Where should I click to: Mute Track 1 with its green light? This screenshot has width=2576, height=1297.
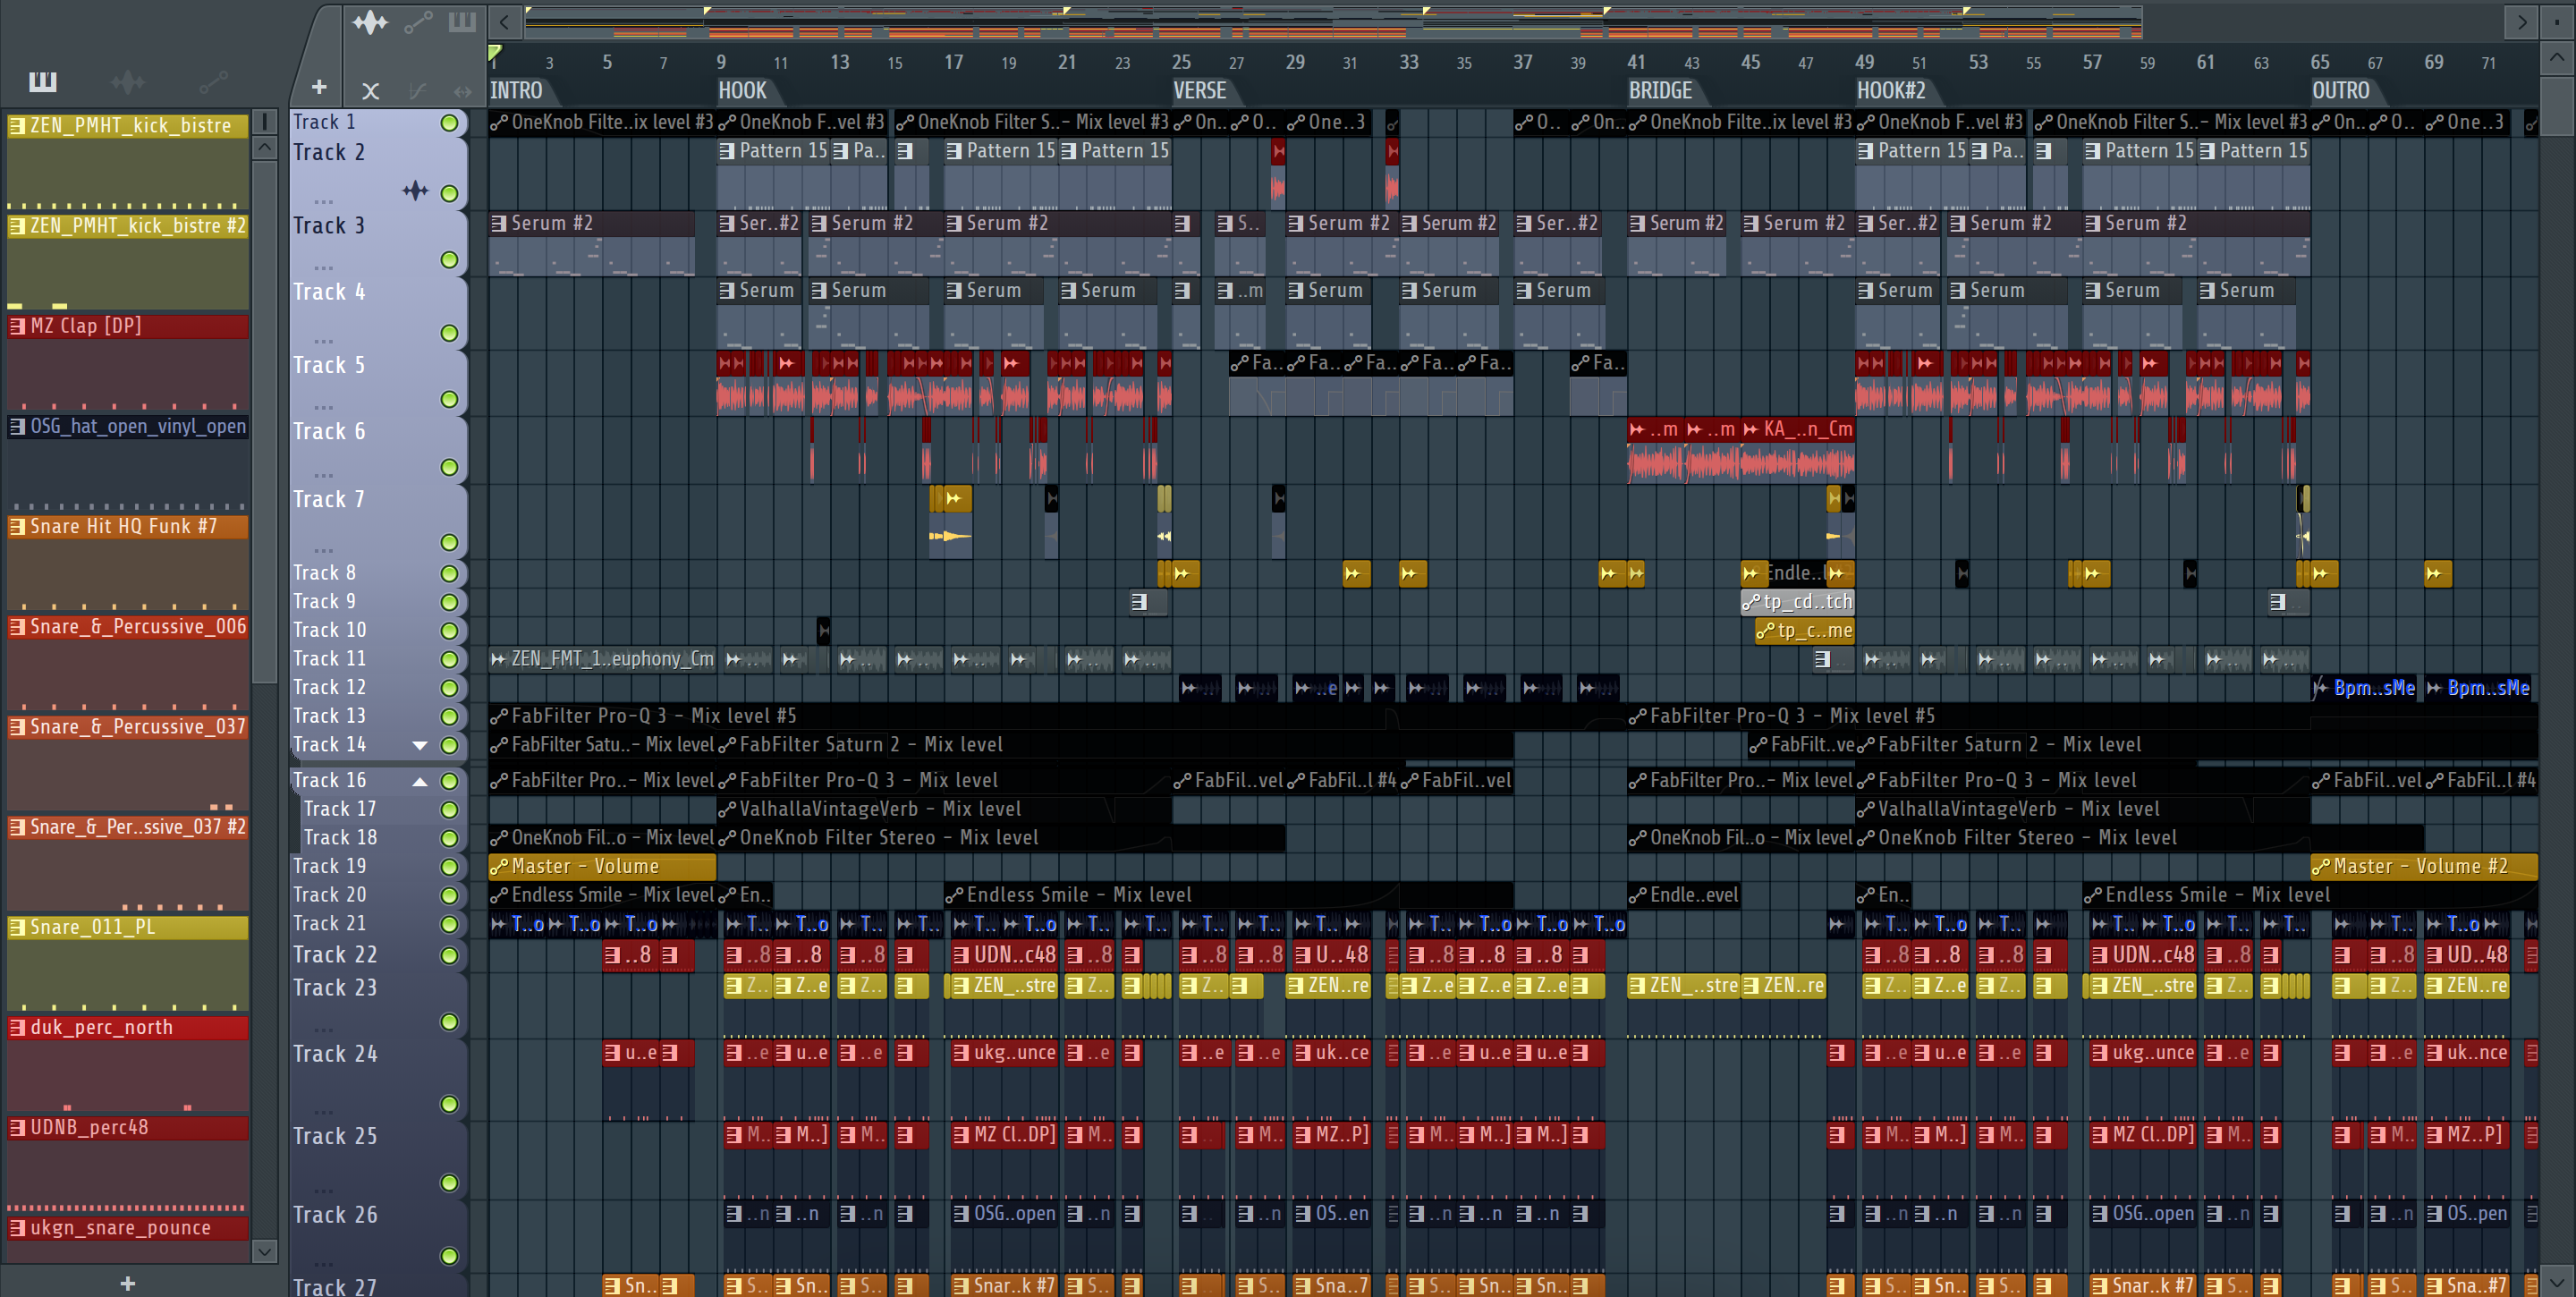coord(449,122)
